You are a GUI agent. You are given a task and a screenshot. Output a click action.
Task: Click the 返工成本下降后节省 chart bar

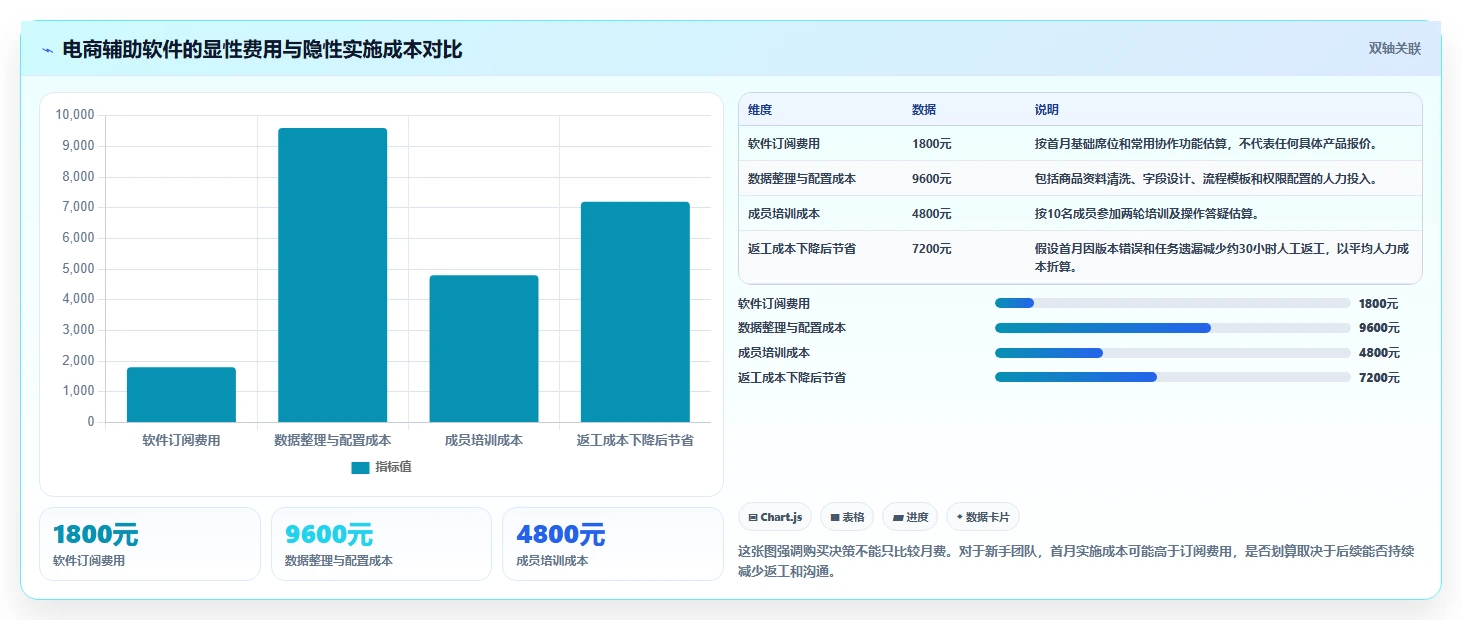pos(635,312)
